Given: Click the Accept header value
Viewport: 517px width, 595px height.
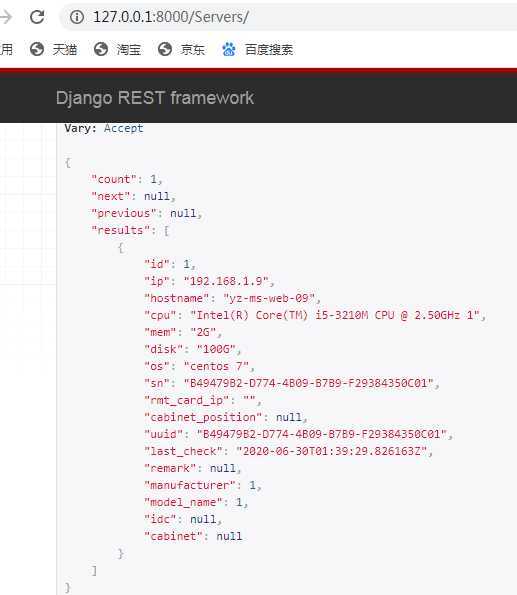Looking at the screenshot, I should coord(124,128).
